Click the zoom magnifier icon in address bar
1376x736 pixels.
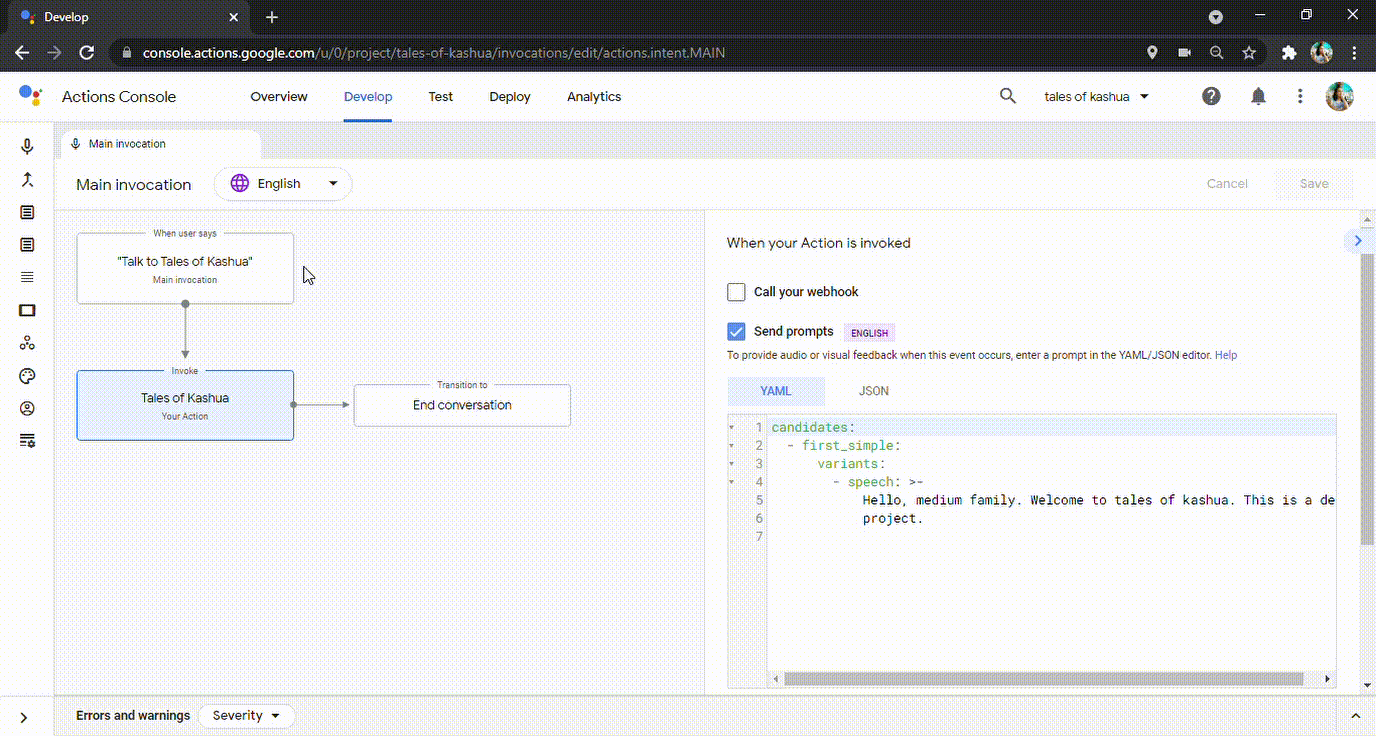[1216, 53]
